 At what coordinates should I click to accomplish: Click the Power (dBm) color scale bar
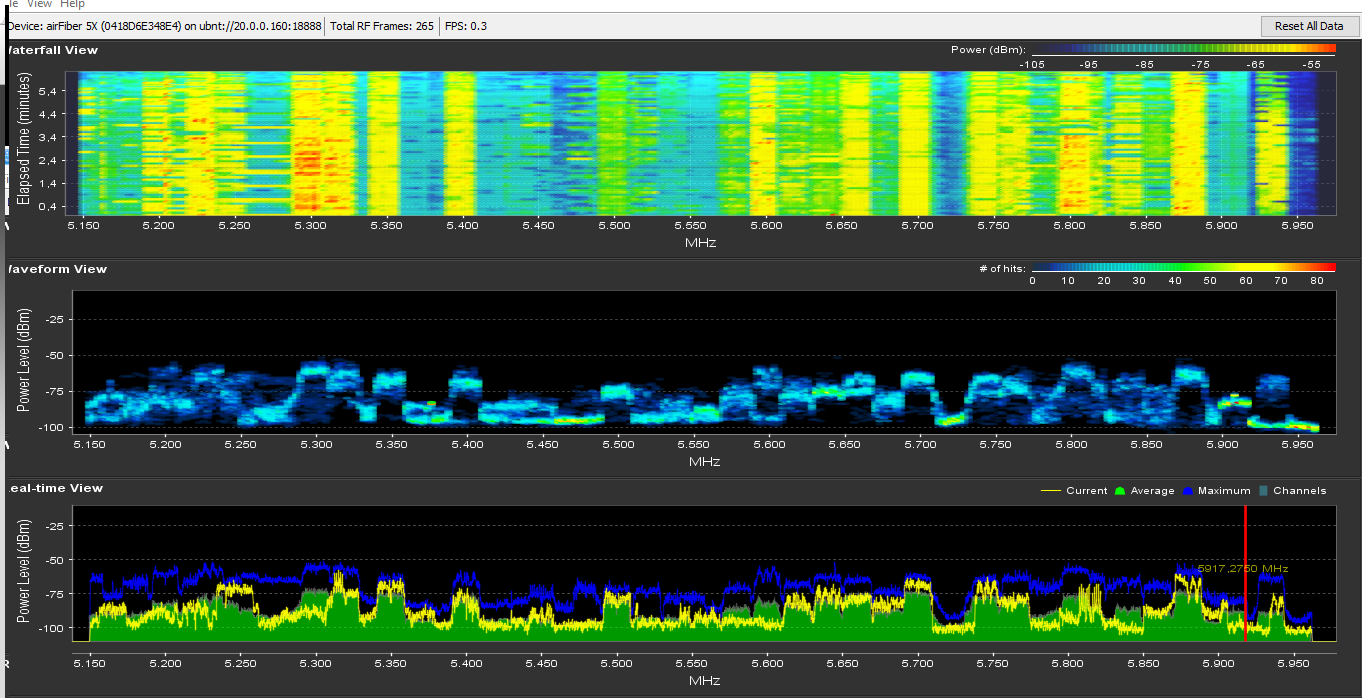pos(1182,49)
